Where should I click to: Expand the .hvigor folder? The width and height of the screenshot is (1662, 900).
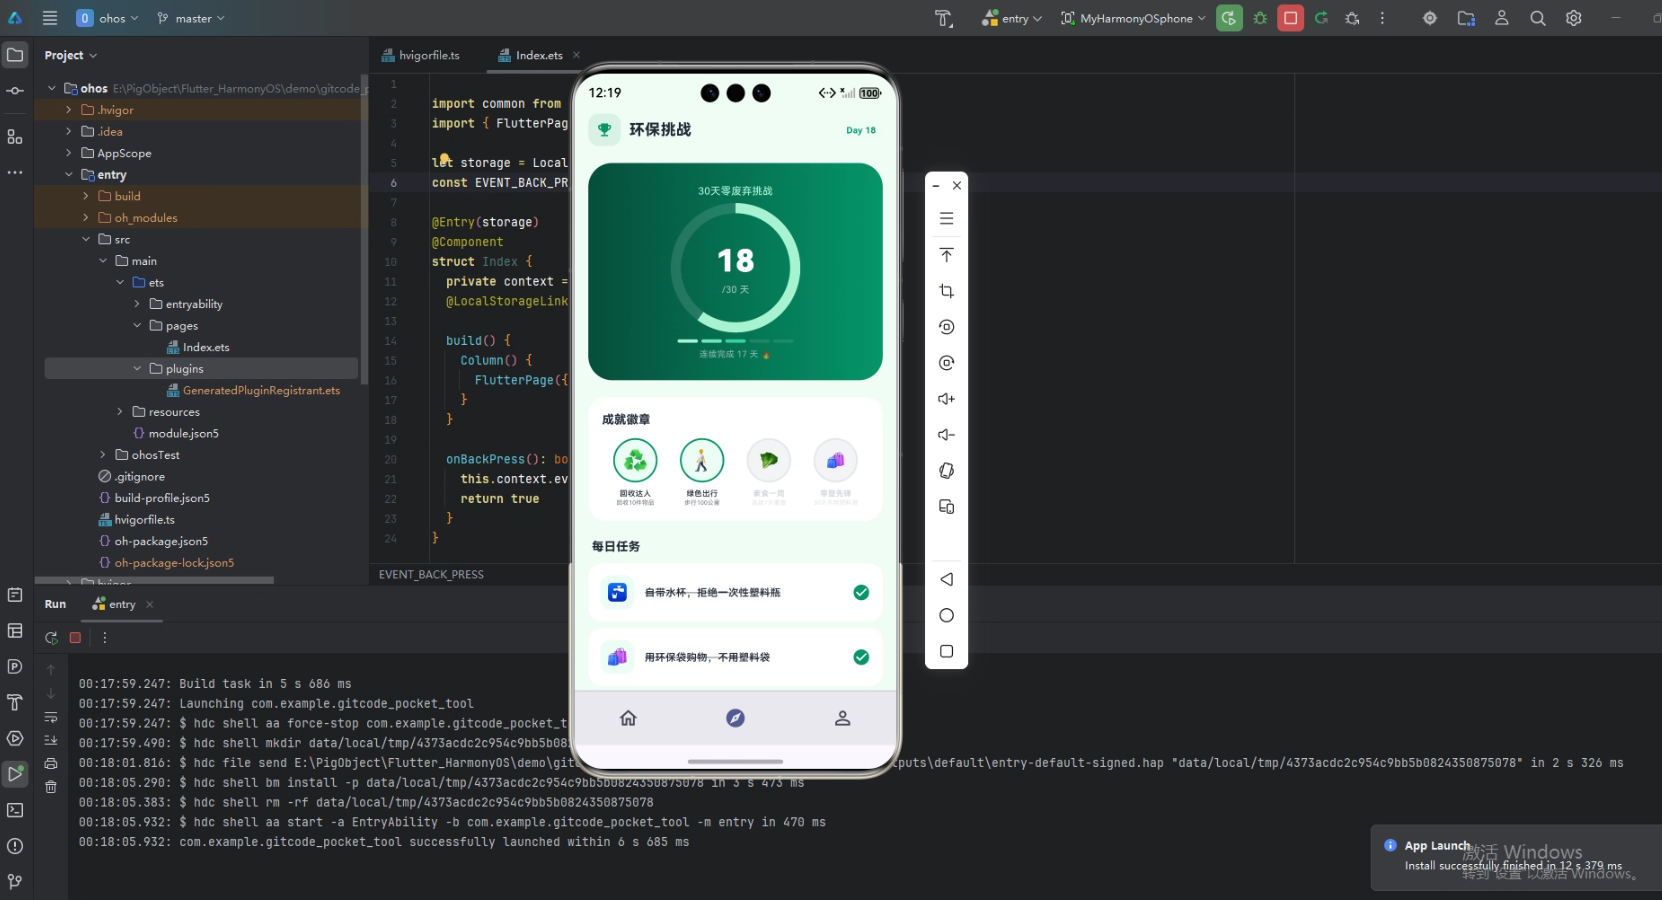point(68,110)
